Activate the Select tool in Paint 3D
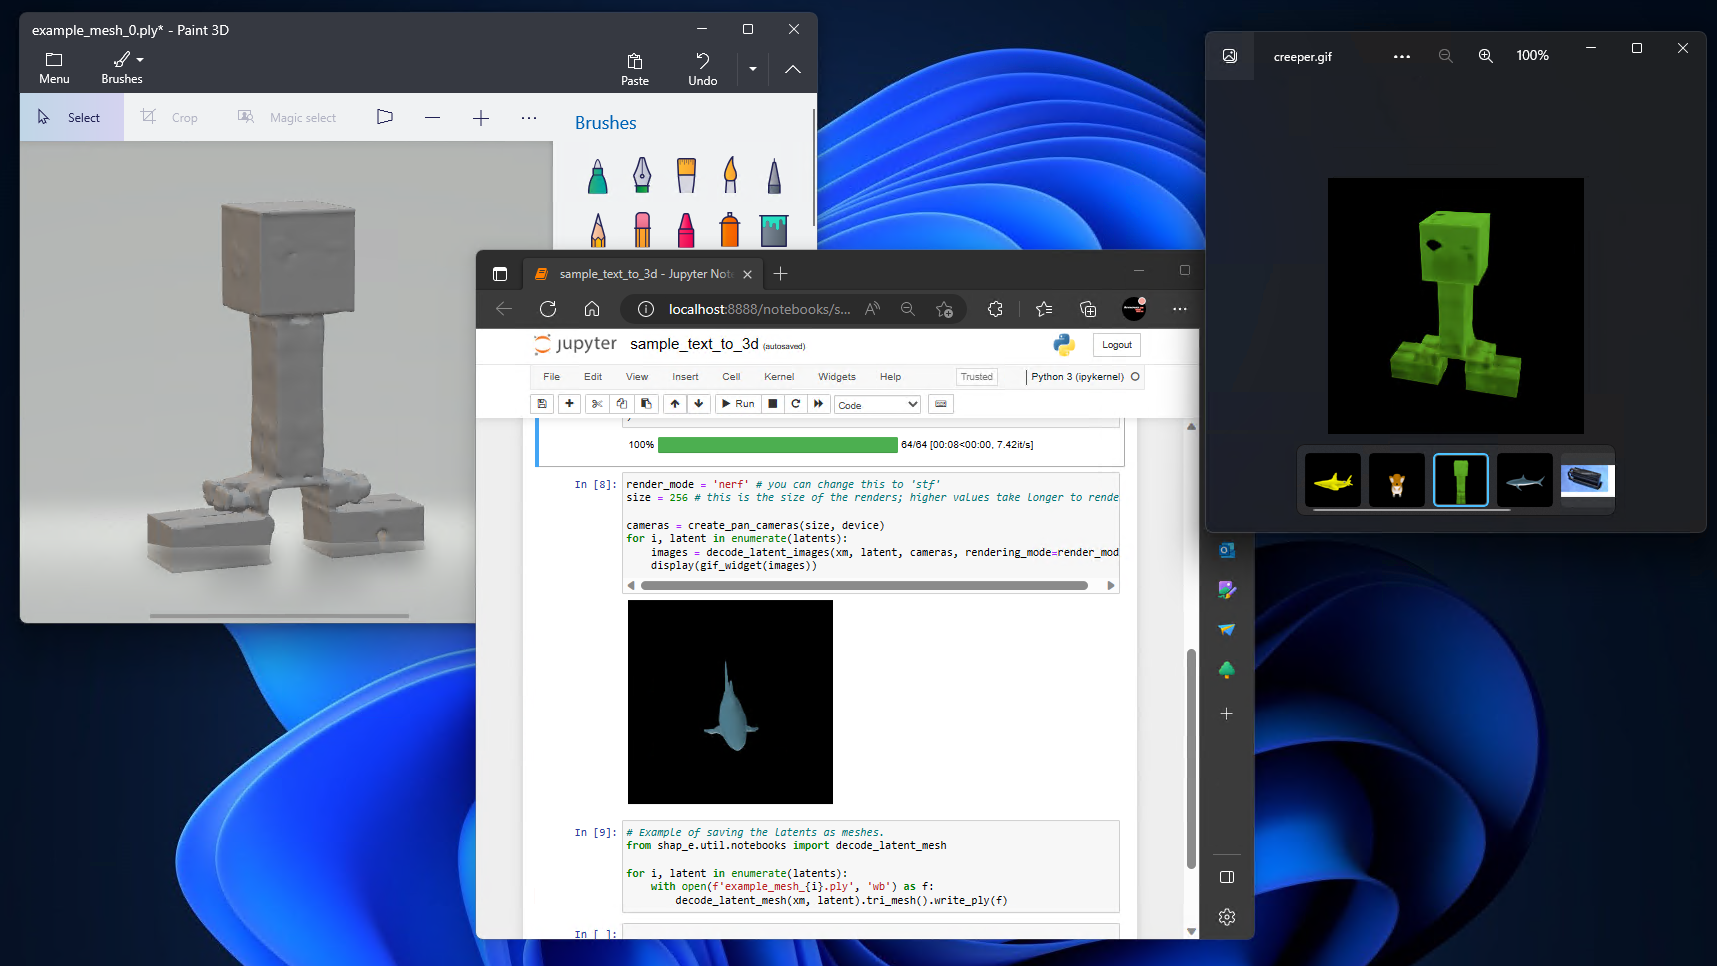 (71, 117)
